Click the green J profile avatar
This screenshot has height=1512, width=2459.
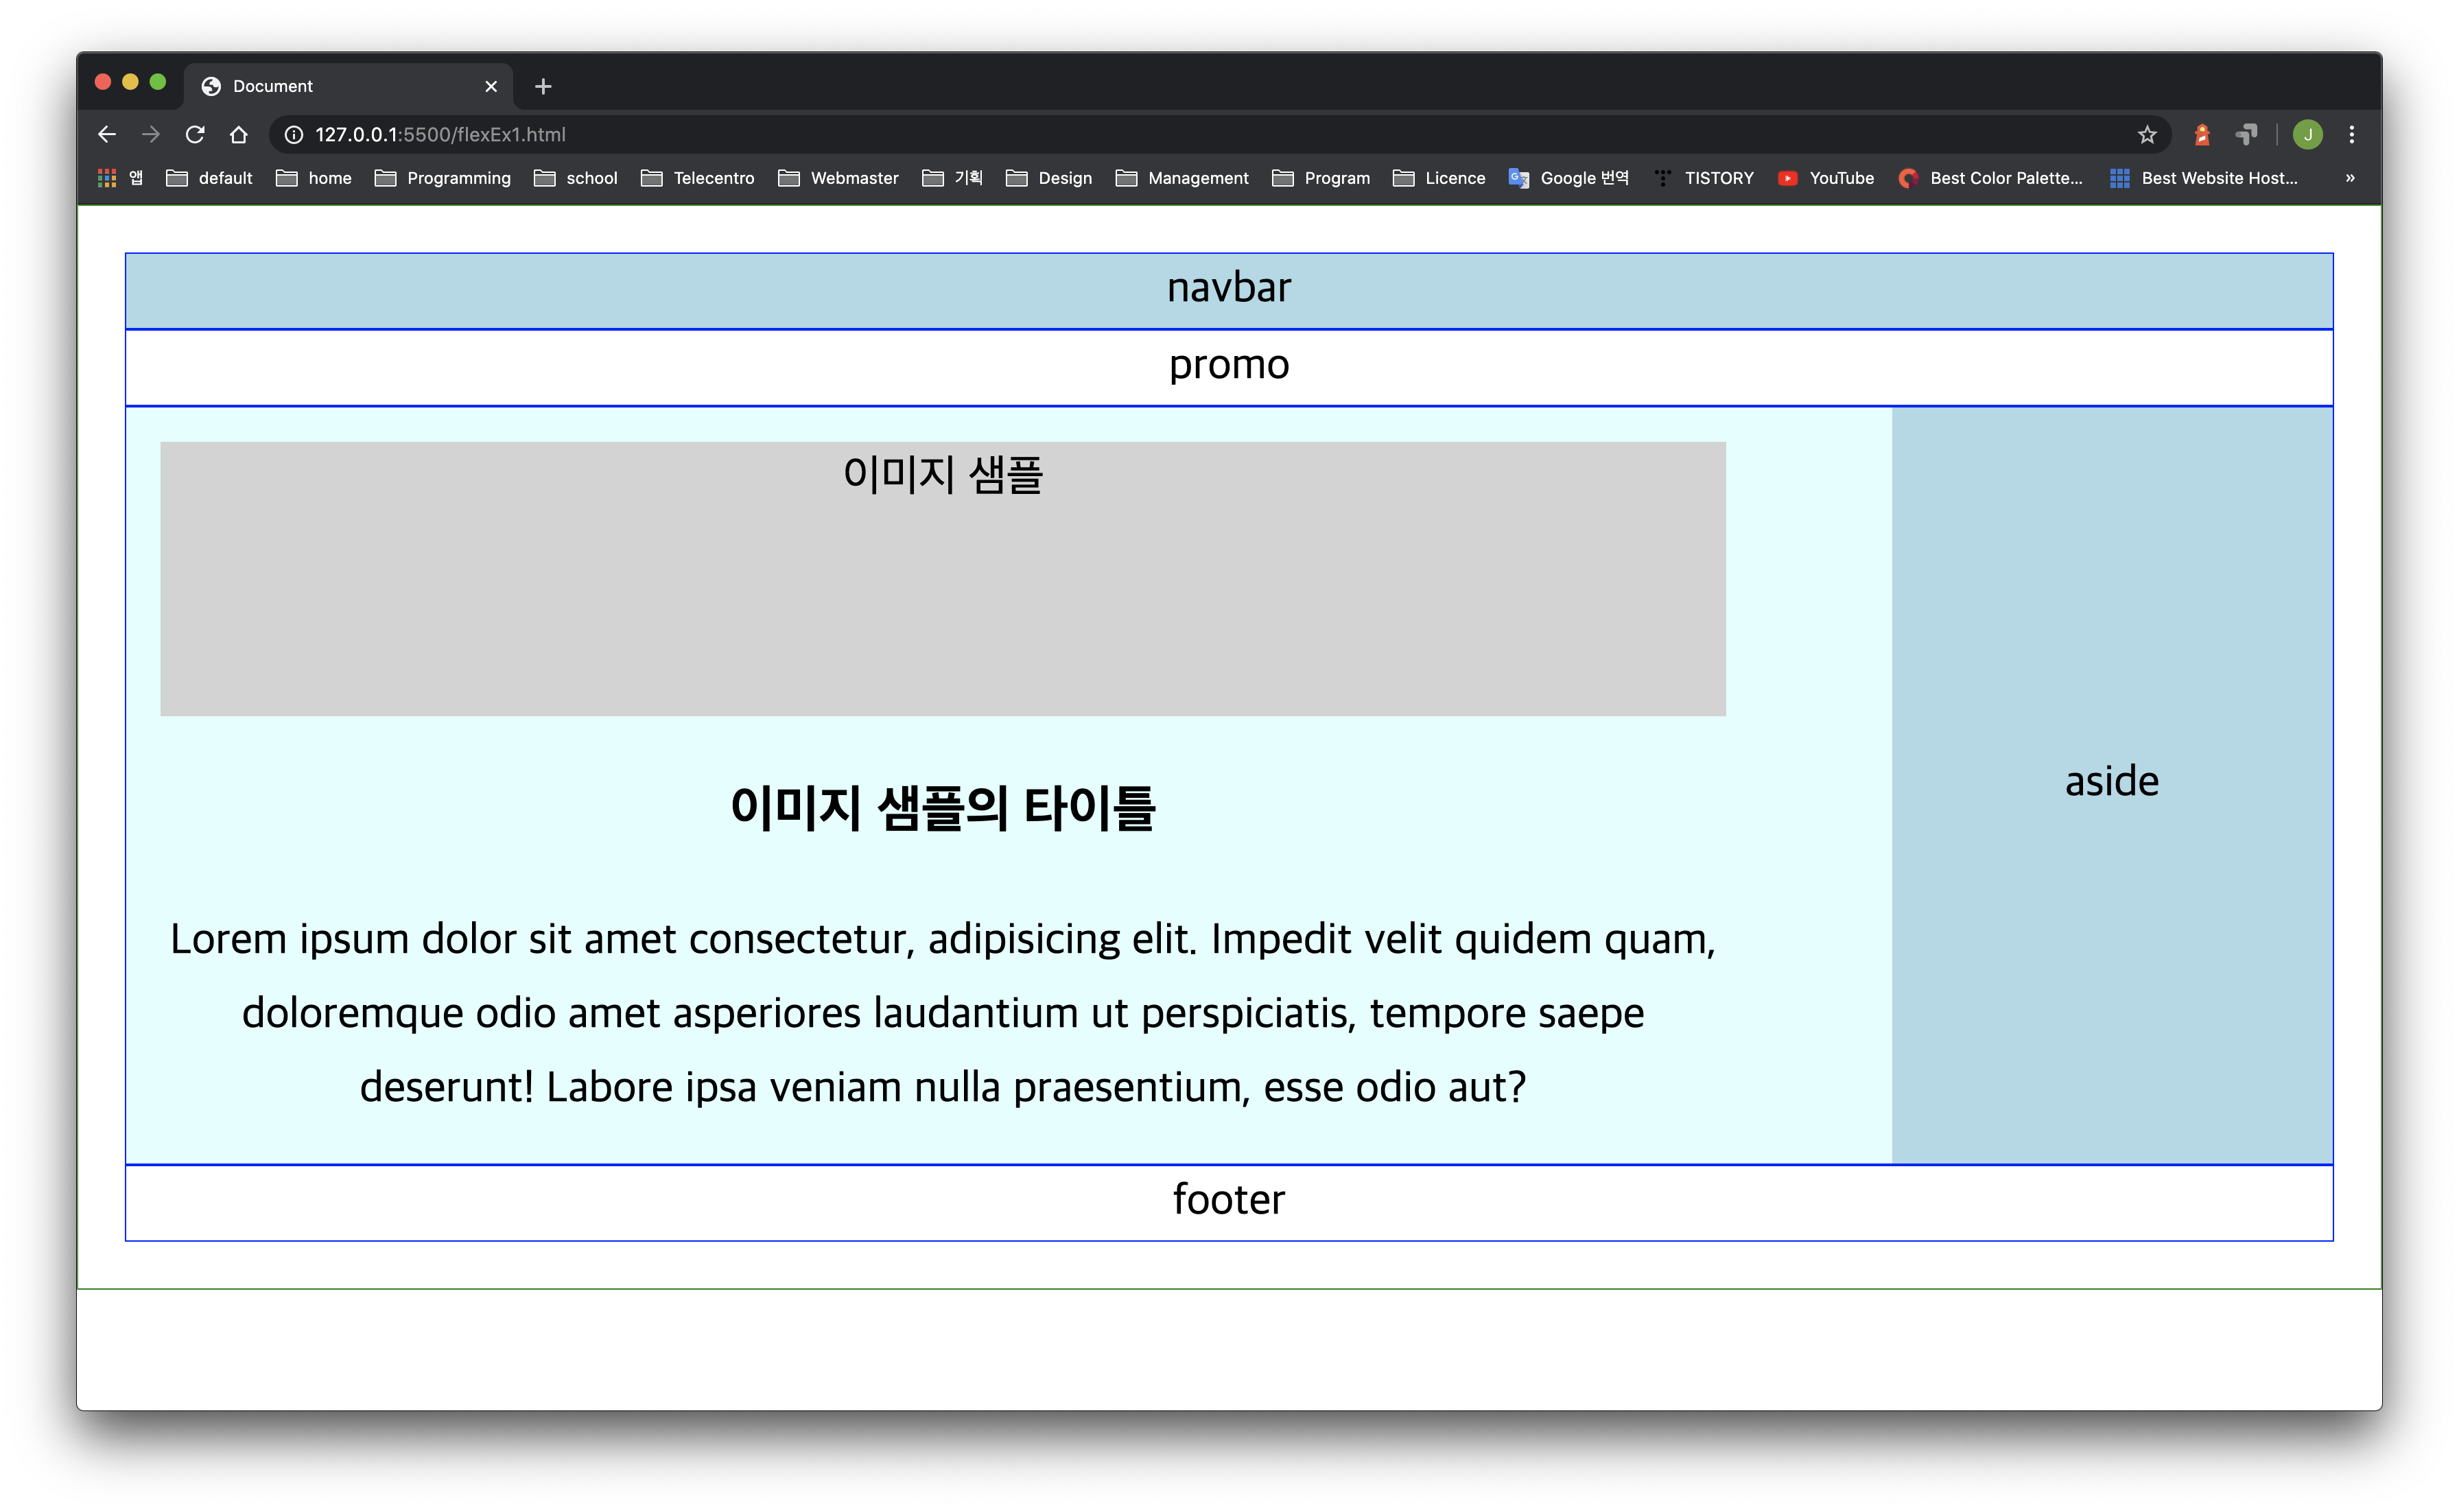tap(2307, 134)
